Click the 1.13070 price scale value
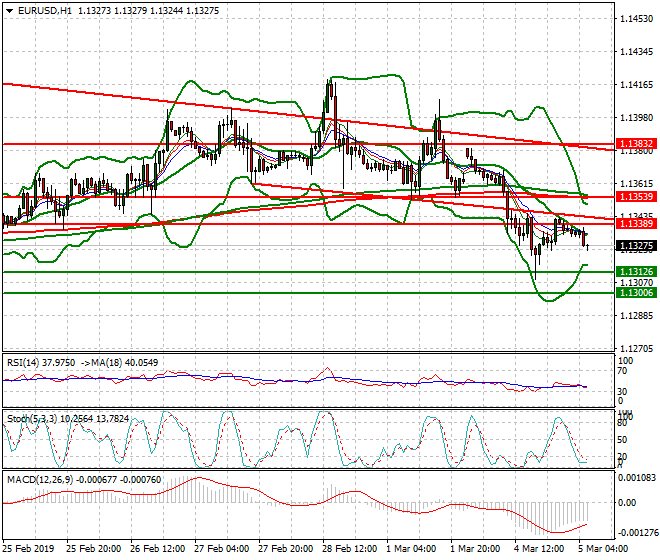 (x=636, y=282)
